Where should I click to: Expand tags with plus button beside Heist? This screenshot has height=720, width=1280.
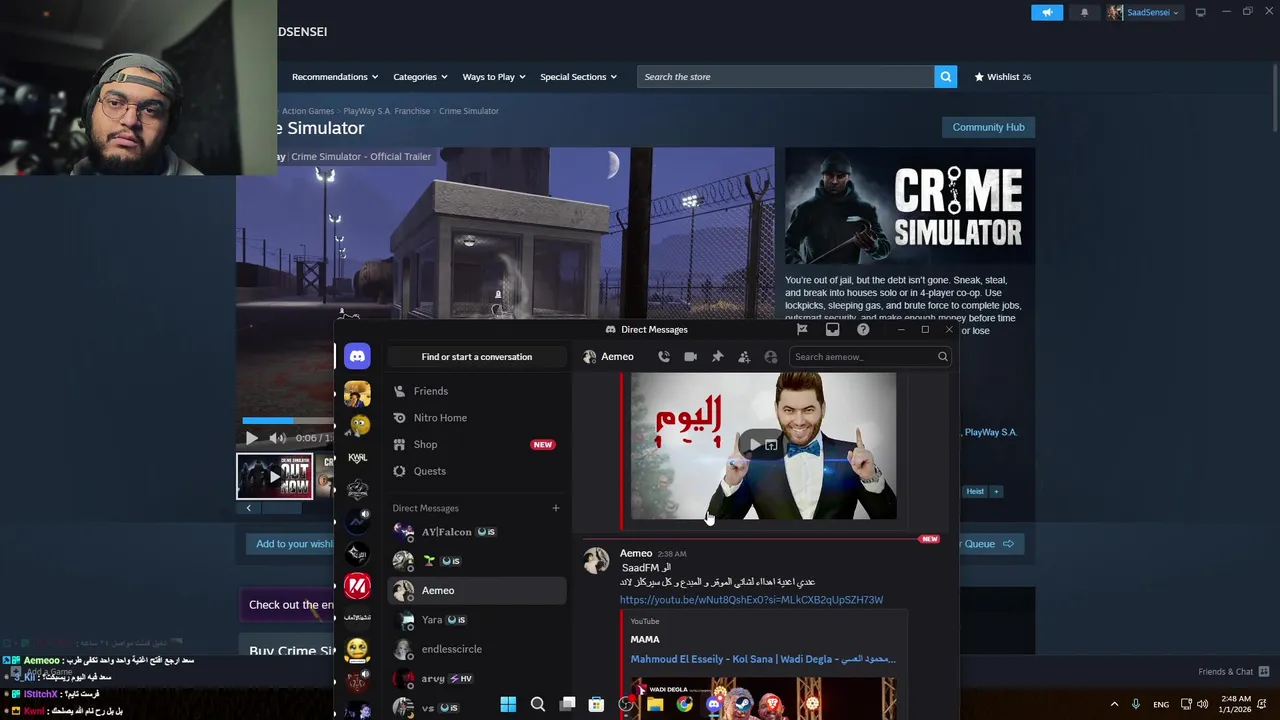pos(995,491)
